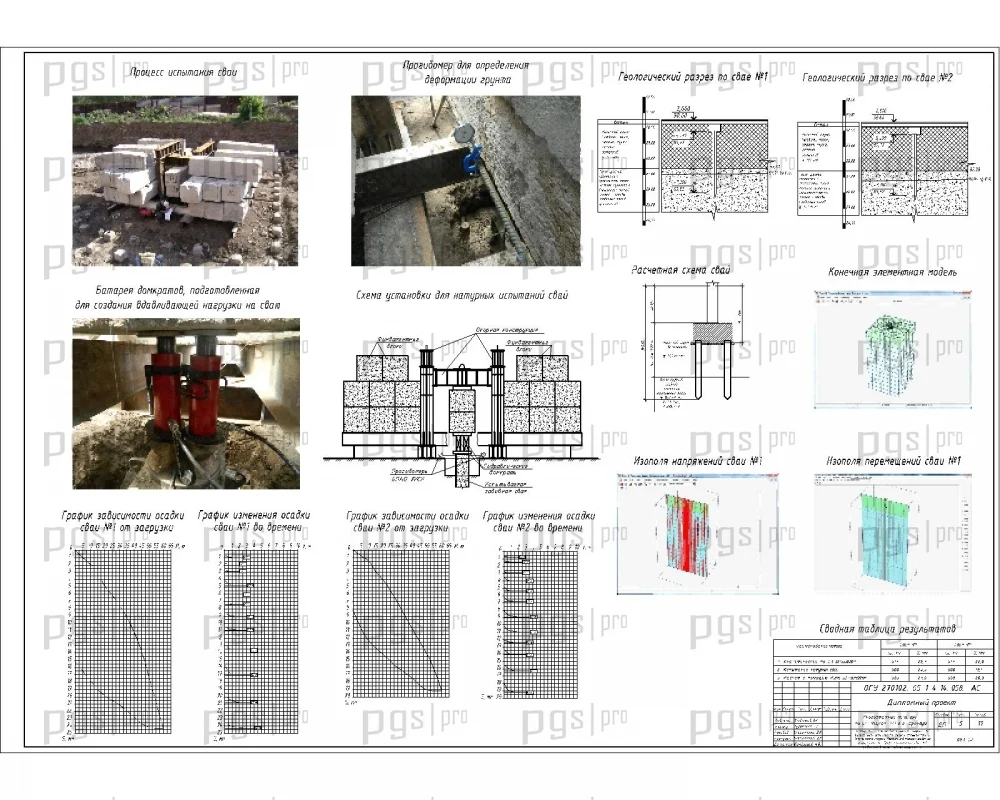Click the 'ОГУ 270102' drawing code cell
The width and height of the screenshot is (1000, 800).
click(922, 688)
